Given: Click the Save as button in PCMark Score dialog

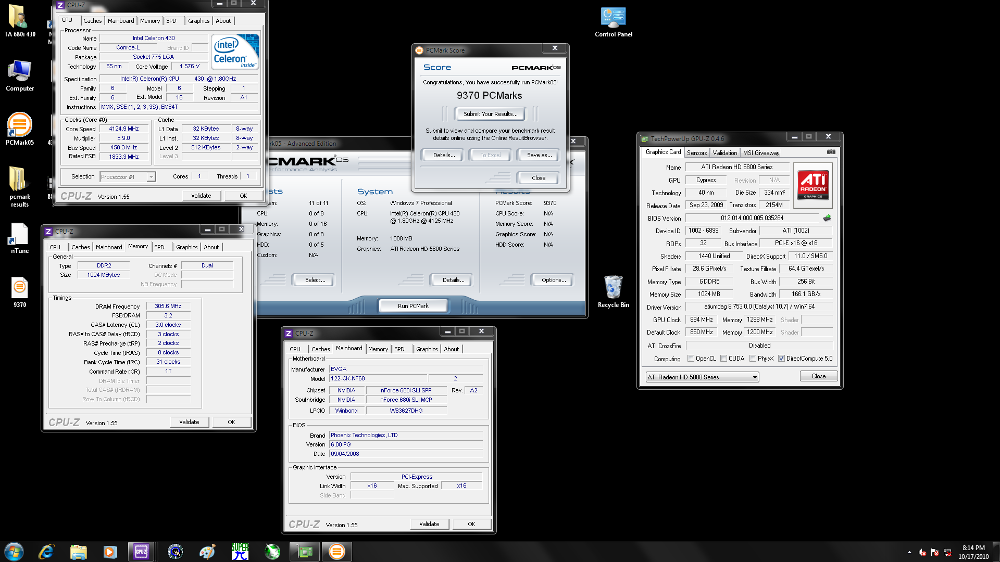Looking at the screenshot, I should 538,155.
